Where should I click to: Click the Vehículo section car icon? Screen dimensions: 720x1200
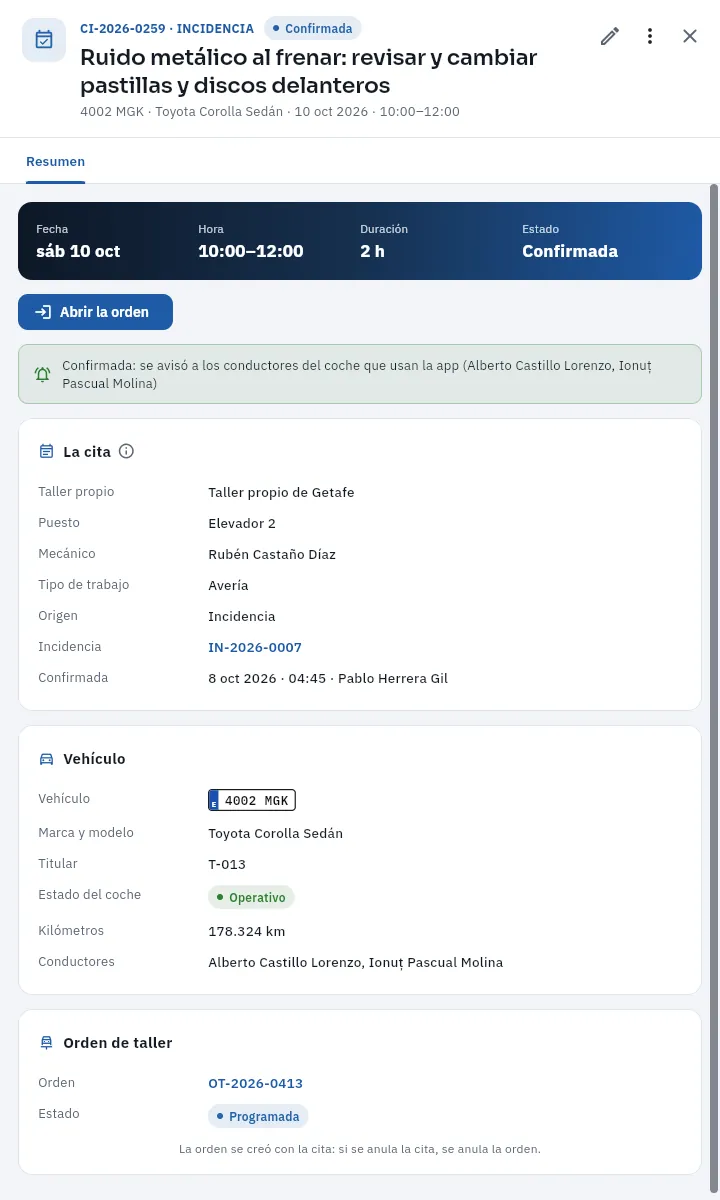[46, 759]
